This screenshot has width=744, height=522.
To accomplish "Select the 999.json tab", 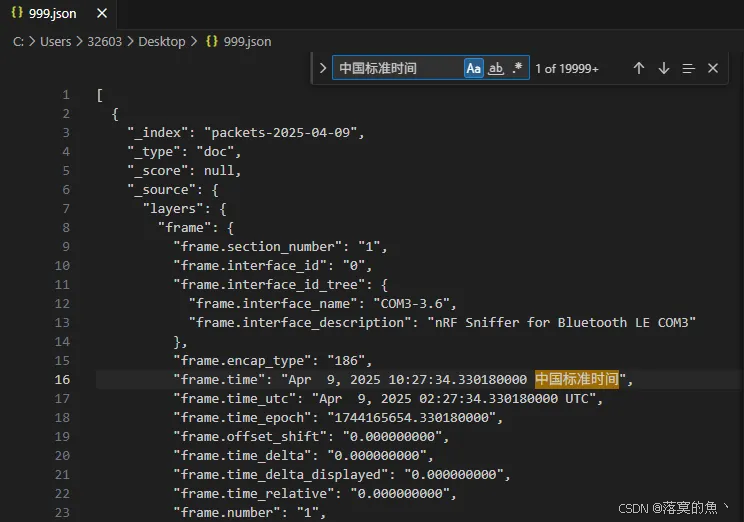I will [58, 14].
